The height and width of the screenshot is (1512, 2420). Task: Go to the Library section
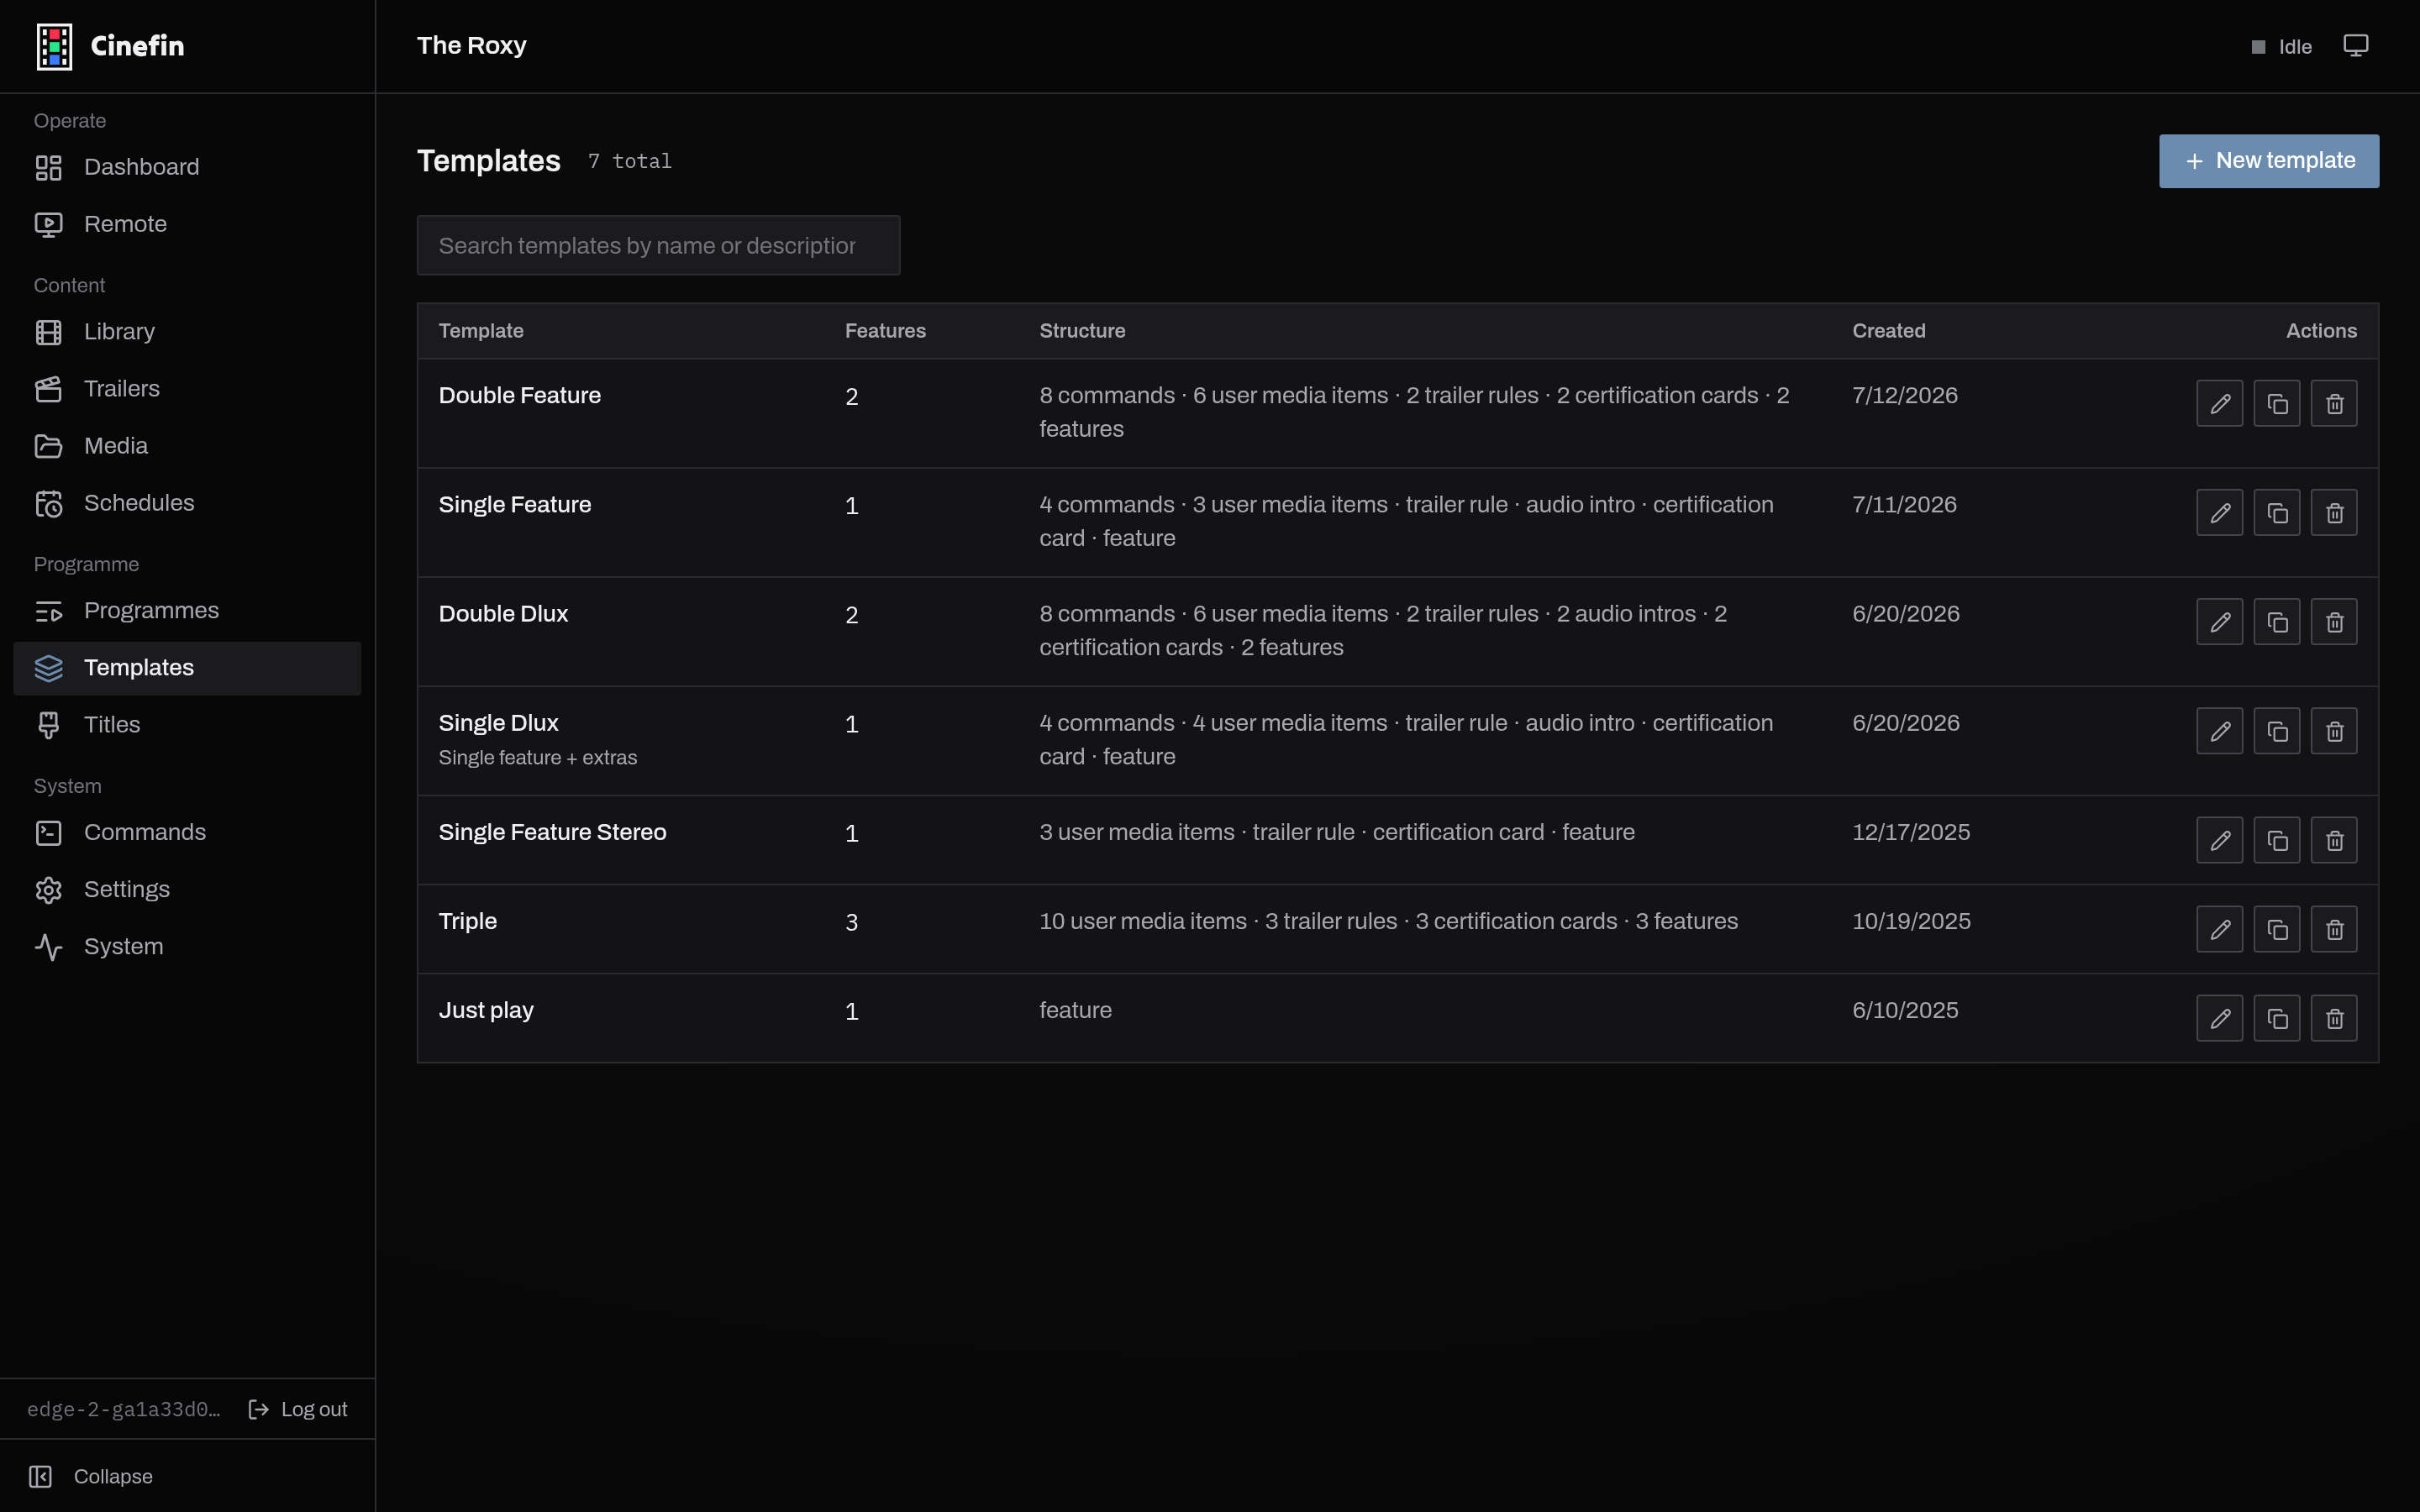pos(187,332)
